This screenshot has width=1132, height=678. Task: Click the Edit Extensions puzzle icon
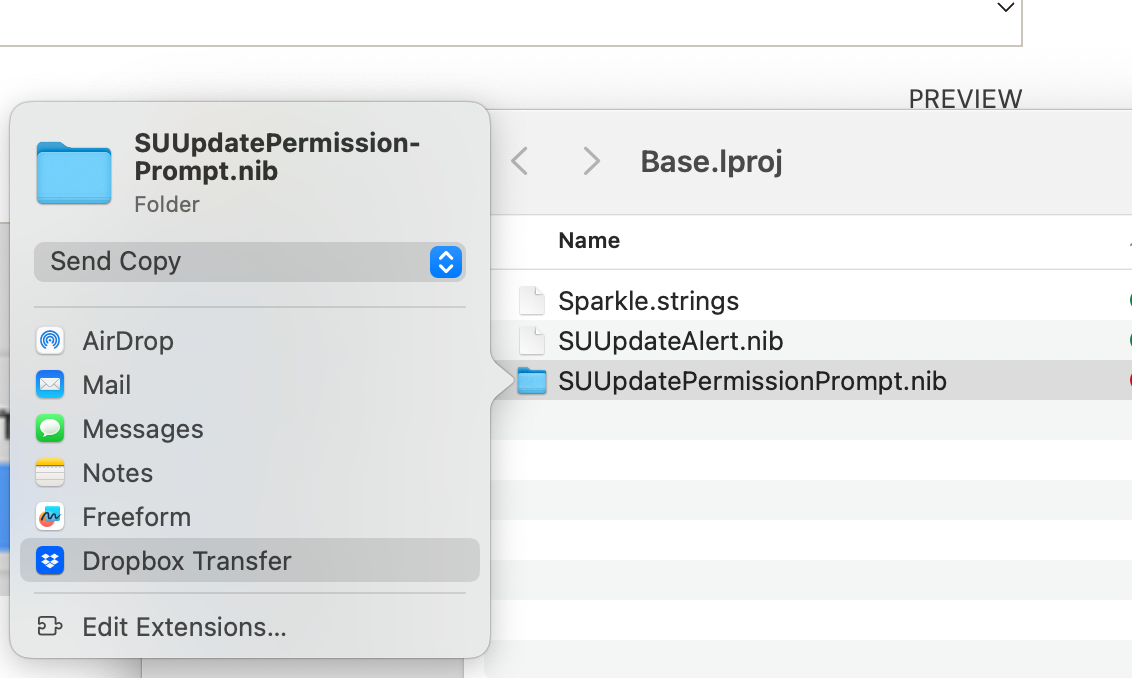[50, 627]
